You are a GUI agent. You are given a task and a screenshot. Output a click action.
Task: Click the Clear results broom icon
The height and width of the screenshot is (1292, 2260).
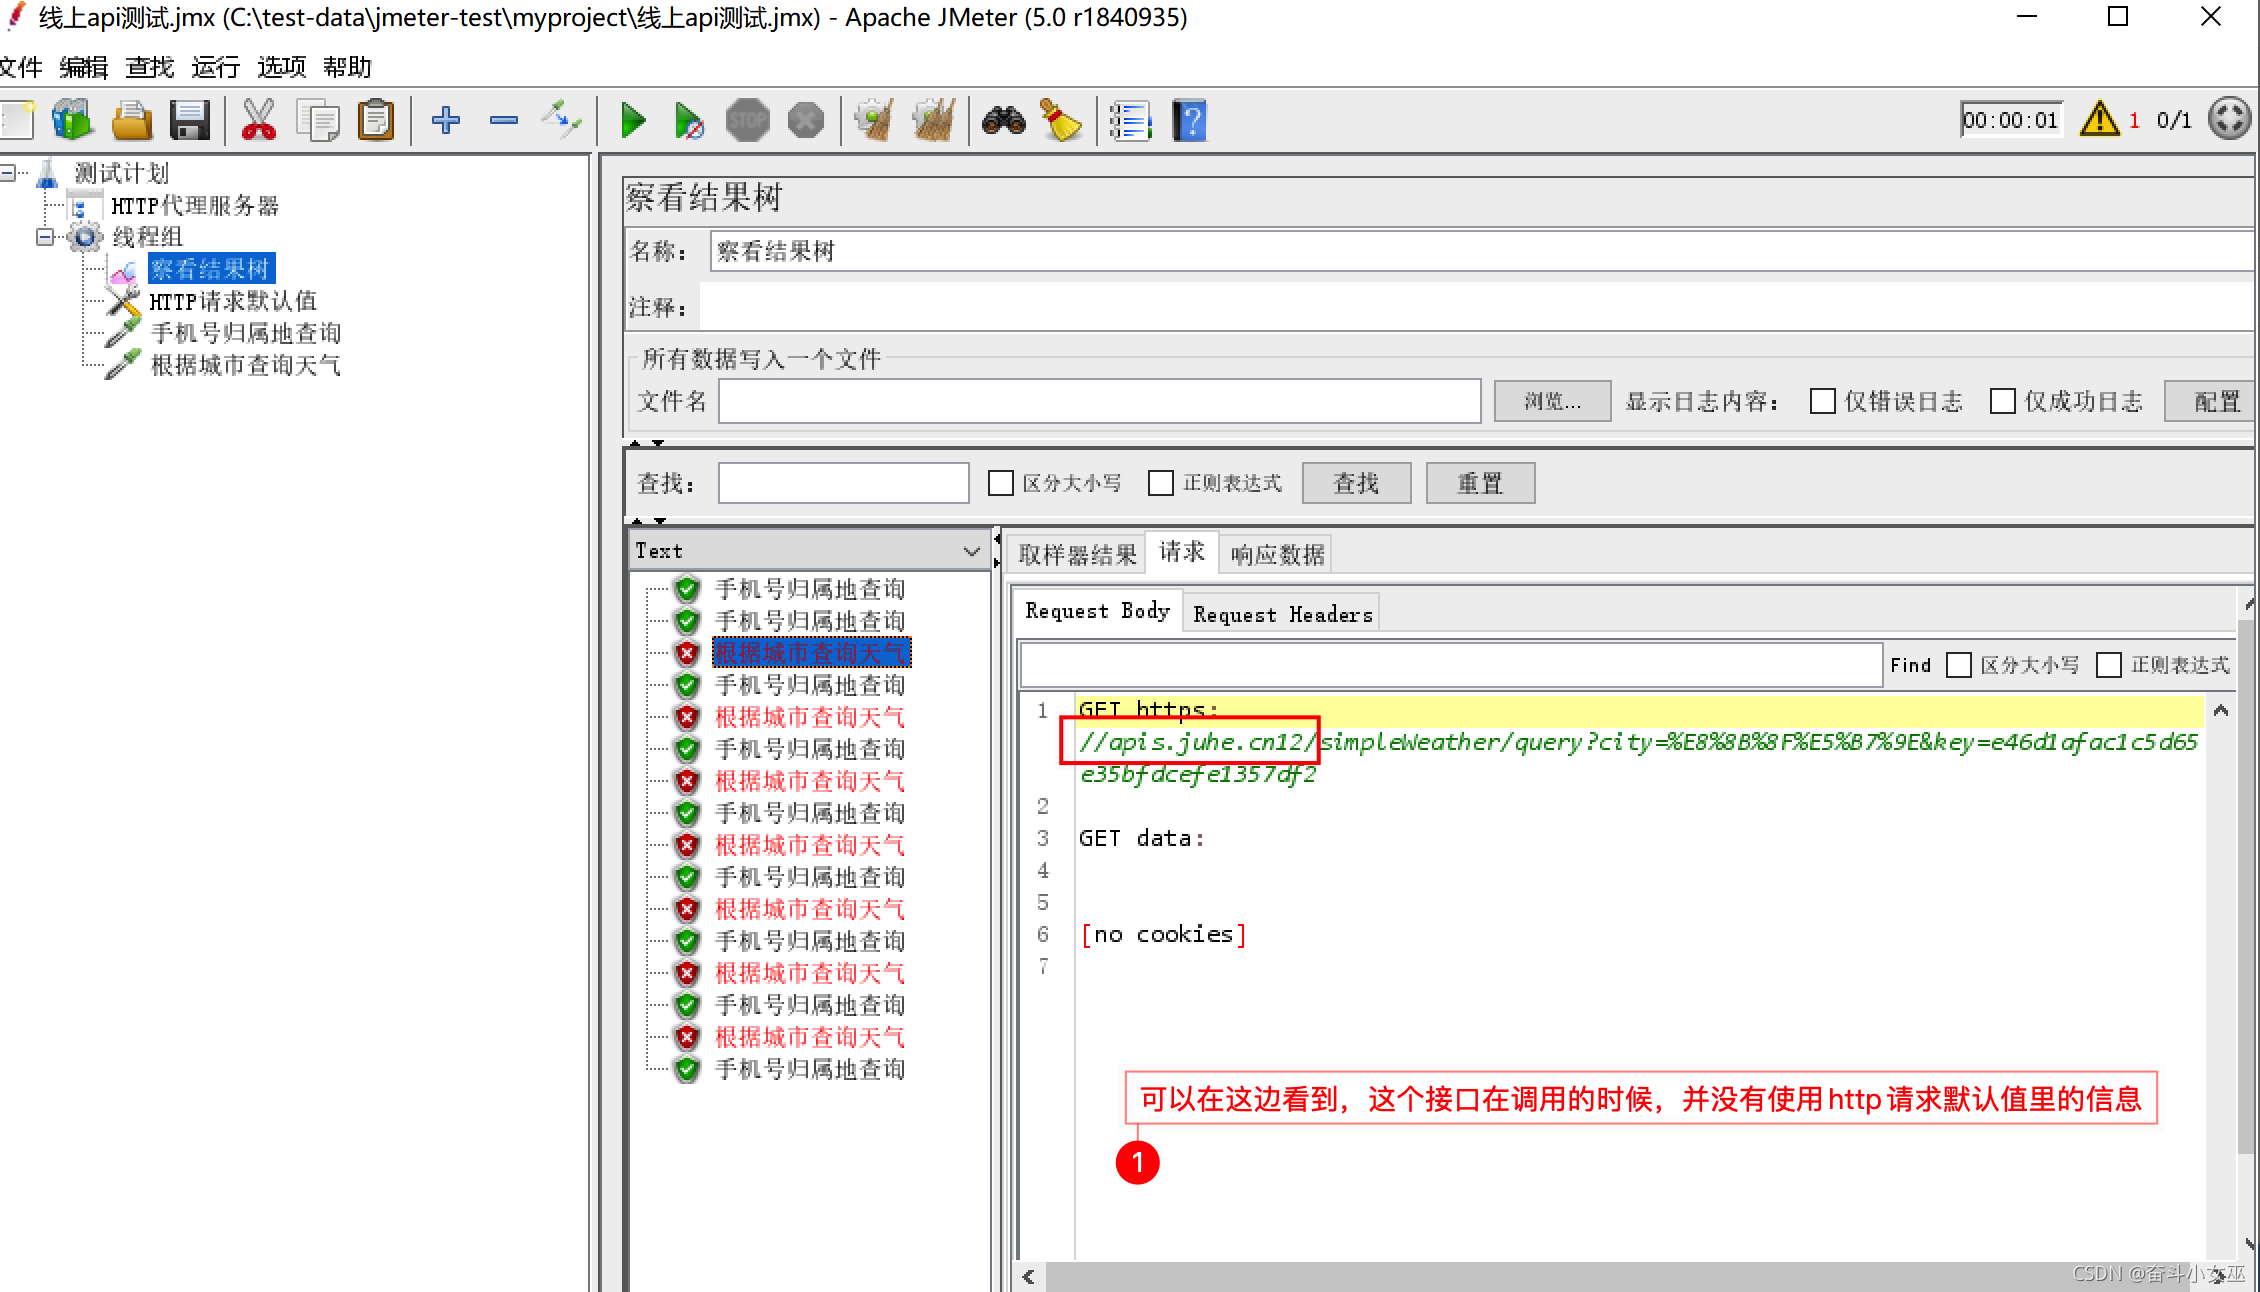tap(875, 121)
